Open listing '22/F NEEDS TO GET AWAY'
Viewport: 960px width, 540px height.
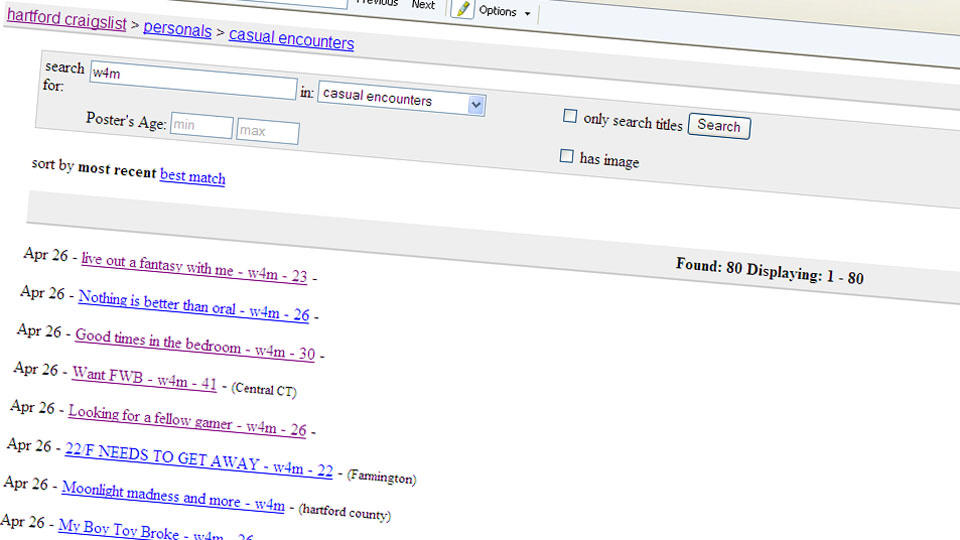tap(198, 460)
